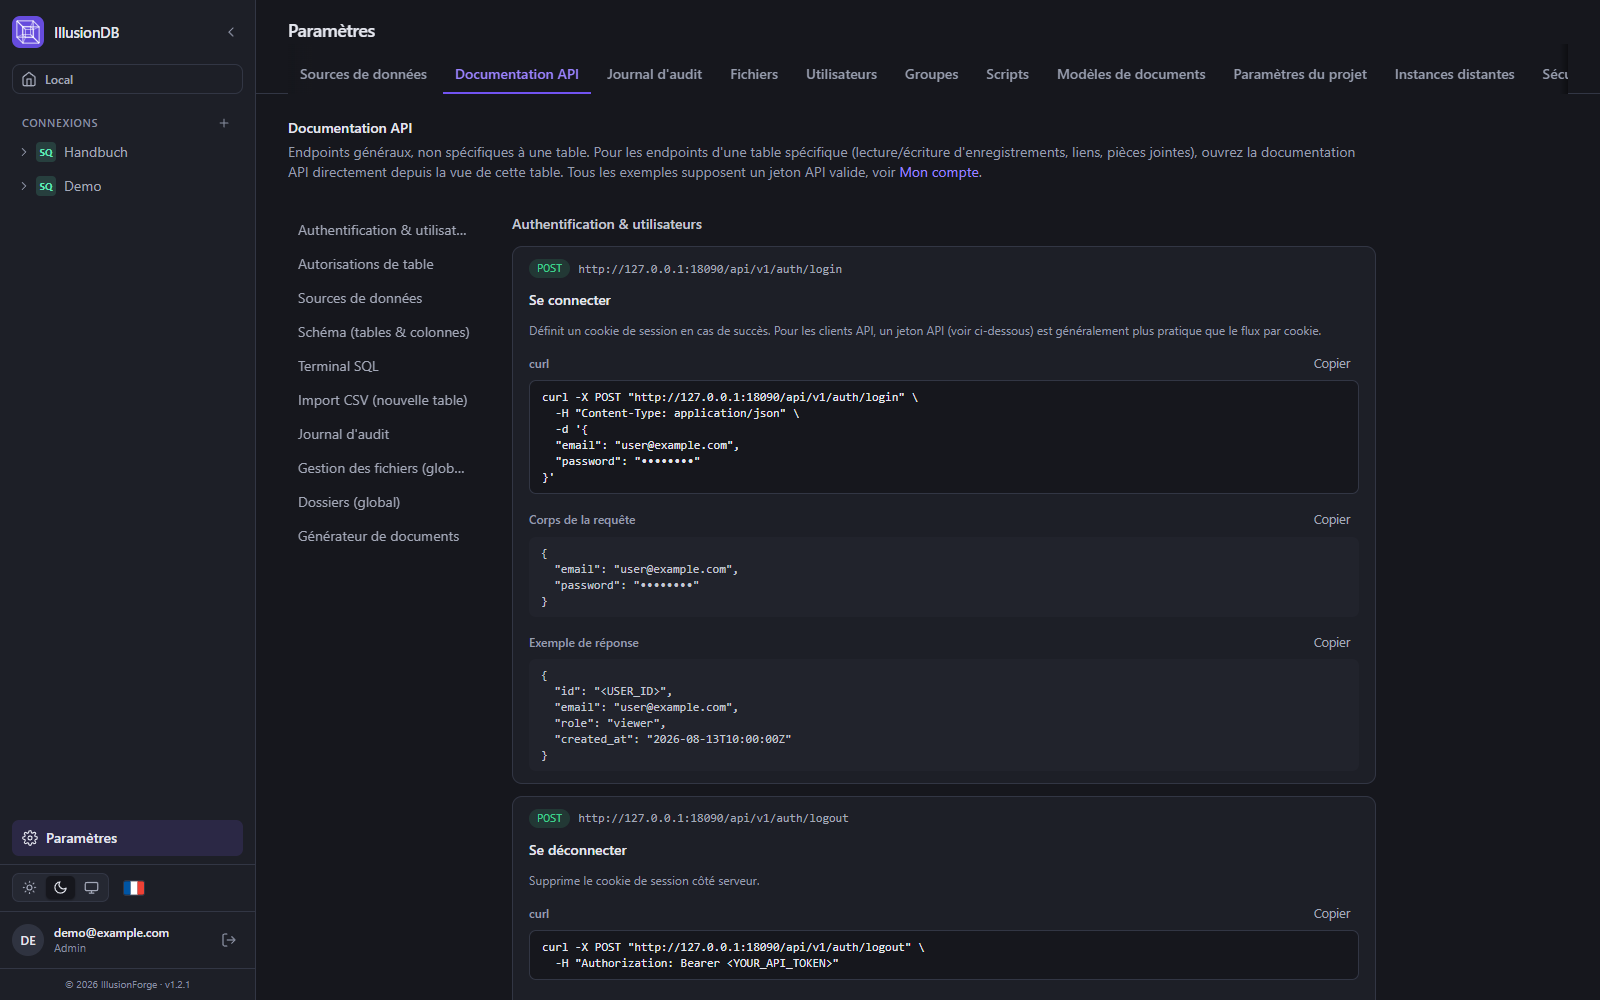Open the Paramètres du projet tab
Screen dimensions: 1600x1000
click(x=1300, y=74)
